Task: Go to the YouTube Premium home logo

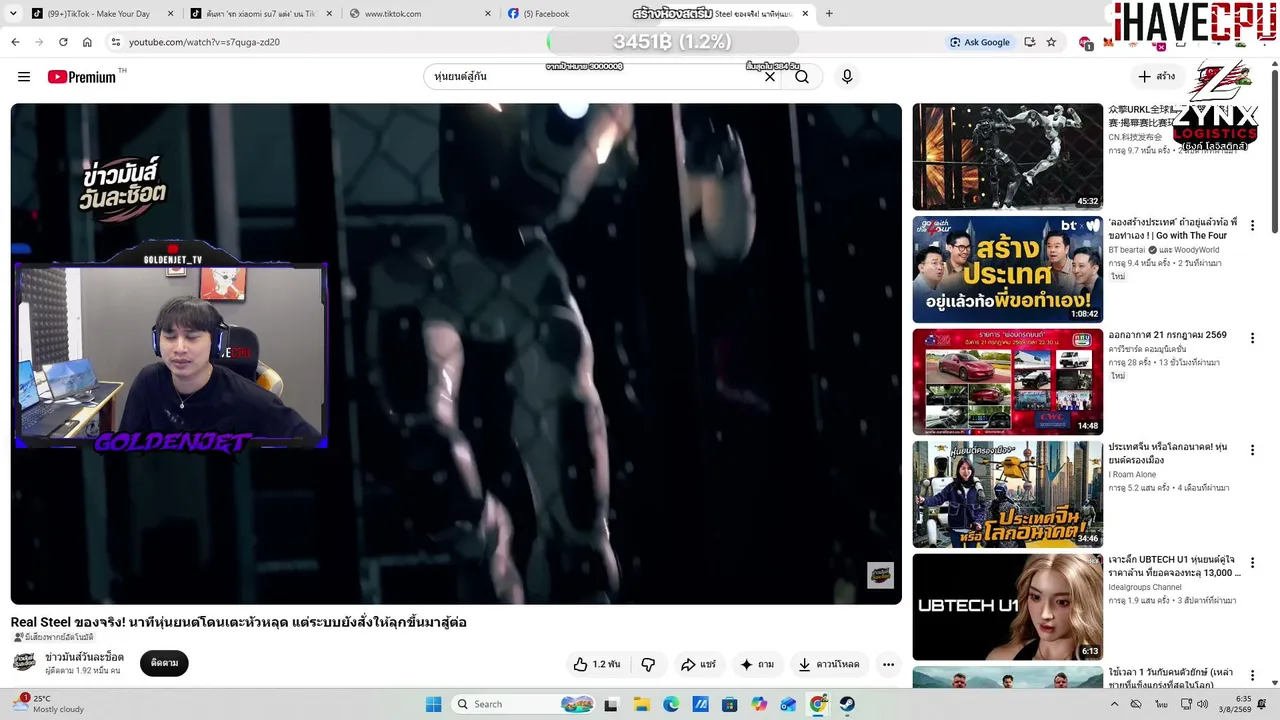Action: (82, 77)
